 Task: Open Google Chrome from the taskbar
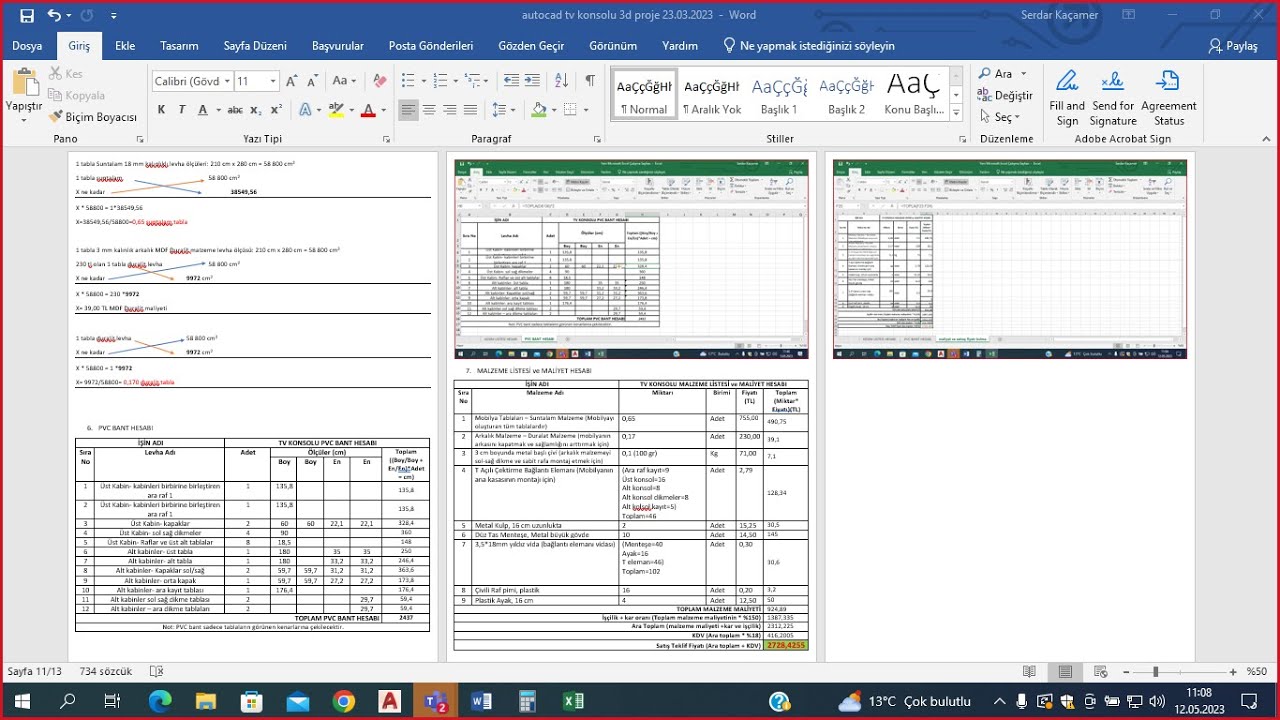[343, 701]
